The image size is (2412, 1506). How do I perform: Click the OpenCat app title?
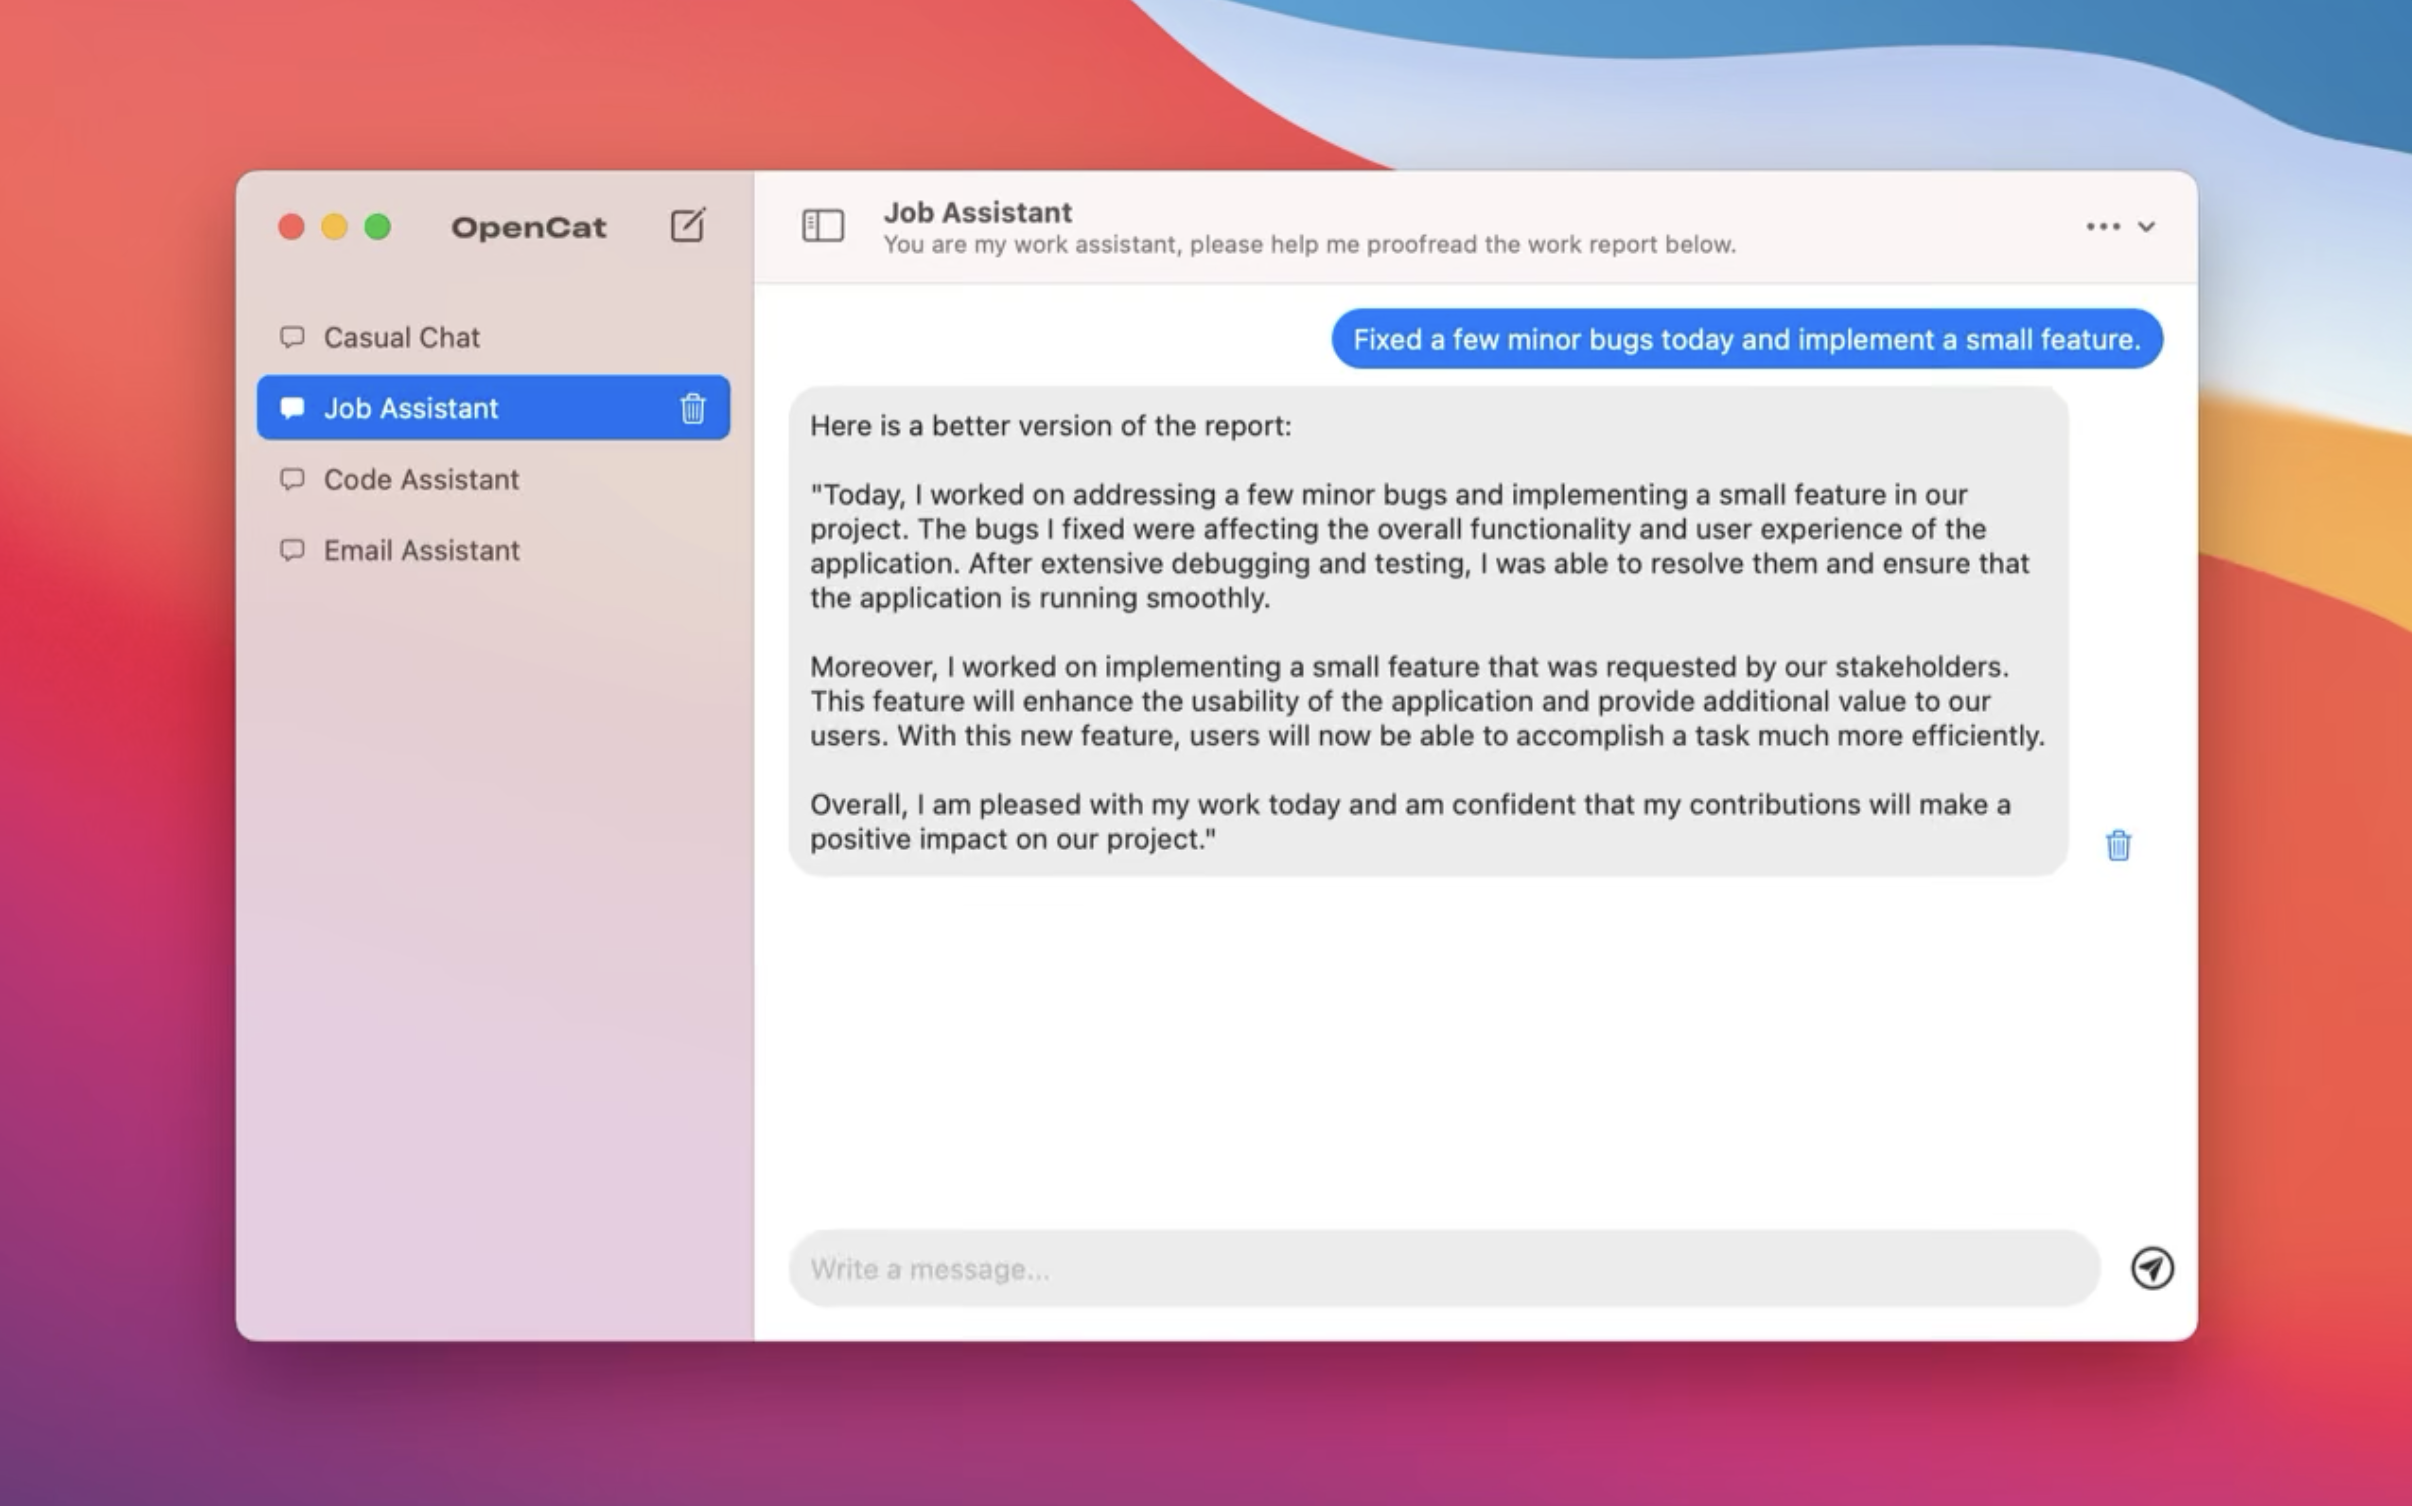click(528, 227)
